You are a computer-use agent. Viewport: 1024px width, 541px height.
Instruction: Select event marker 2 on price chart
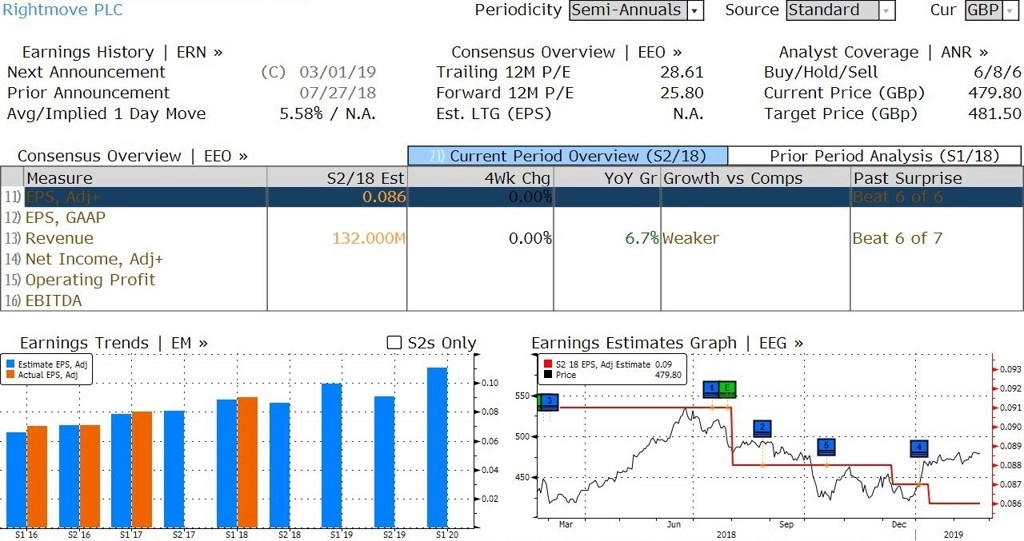point(762,428)
